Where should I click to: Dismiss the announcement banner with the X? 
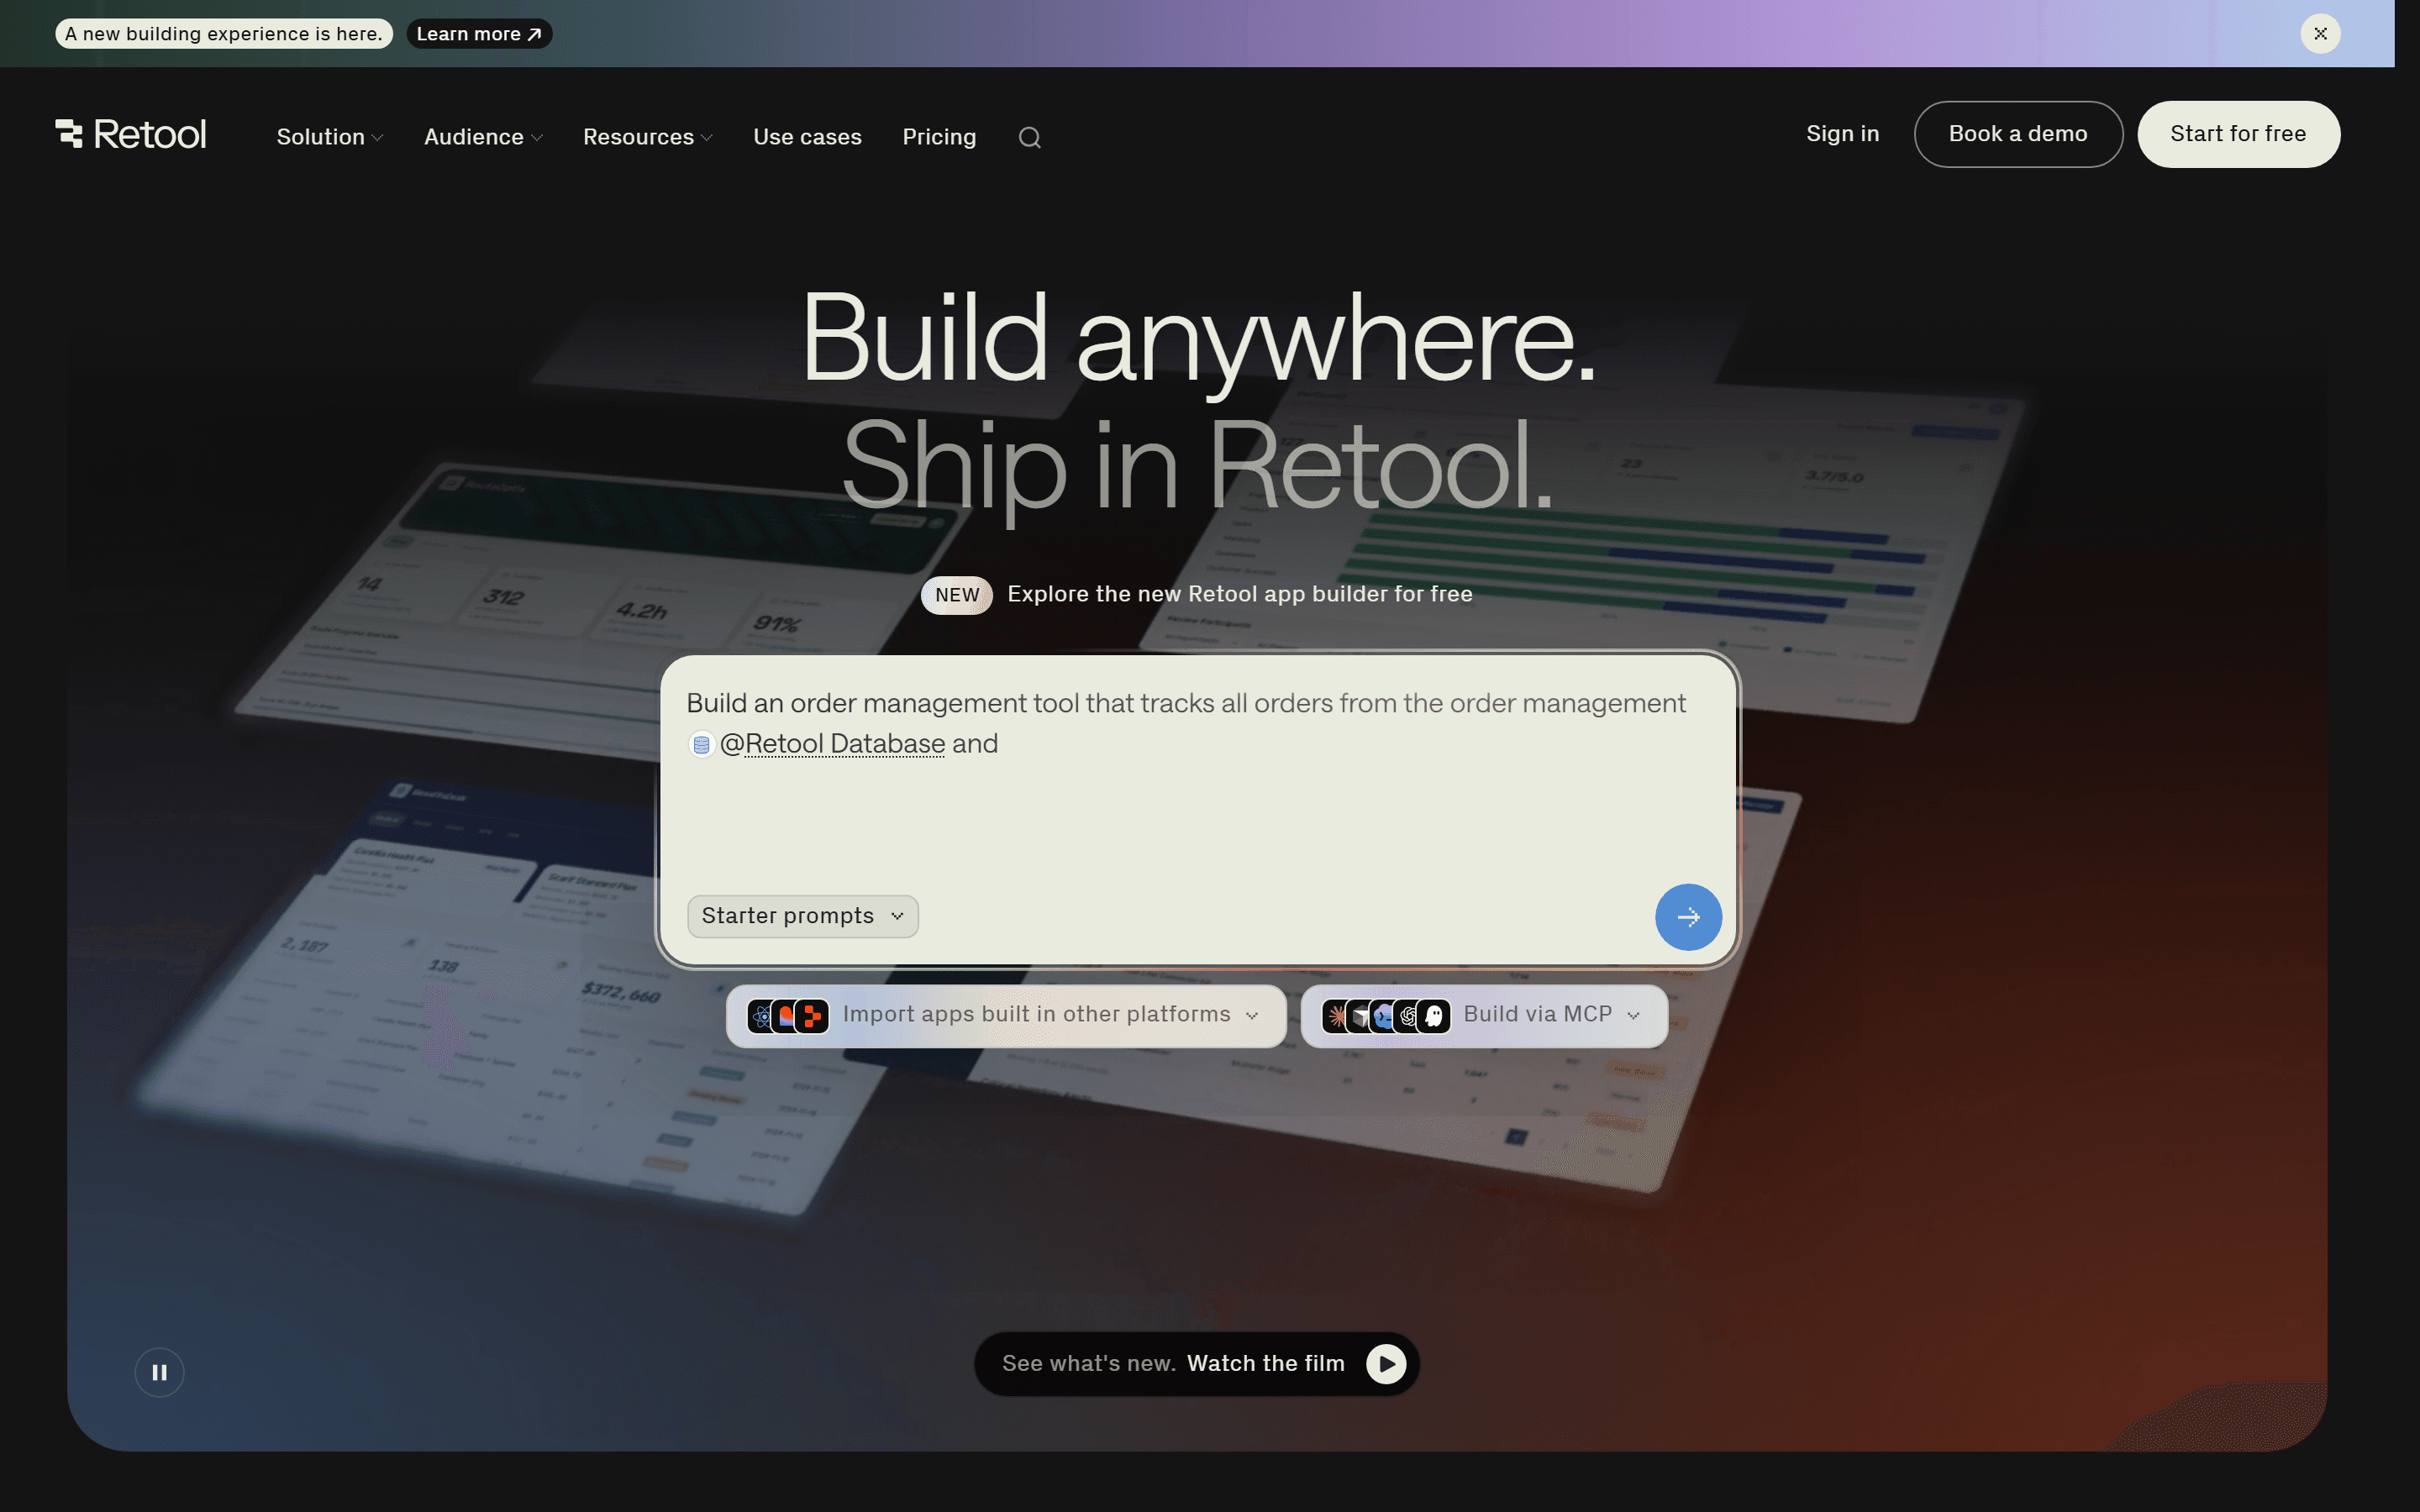coord(2320,34)
